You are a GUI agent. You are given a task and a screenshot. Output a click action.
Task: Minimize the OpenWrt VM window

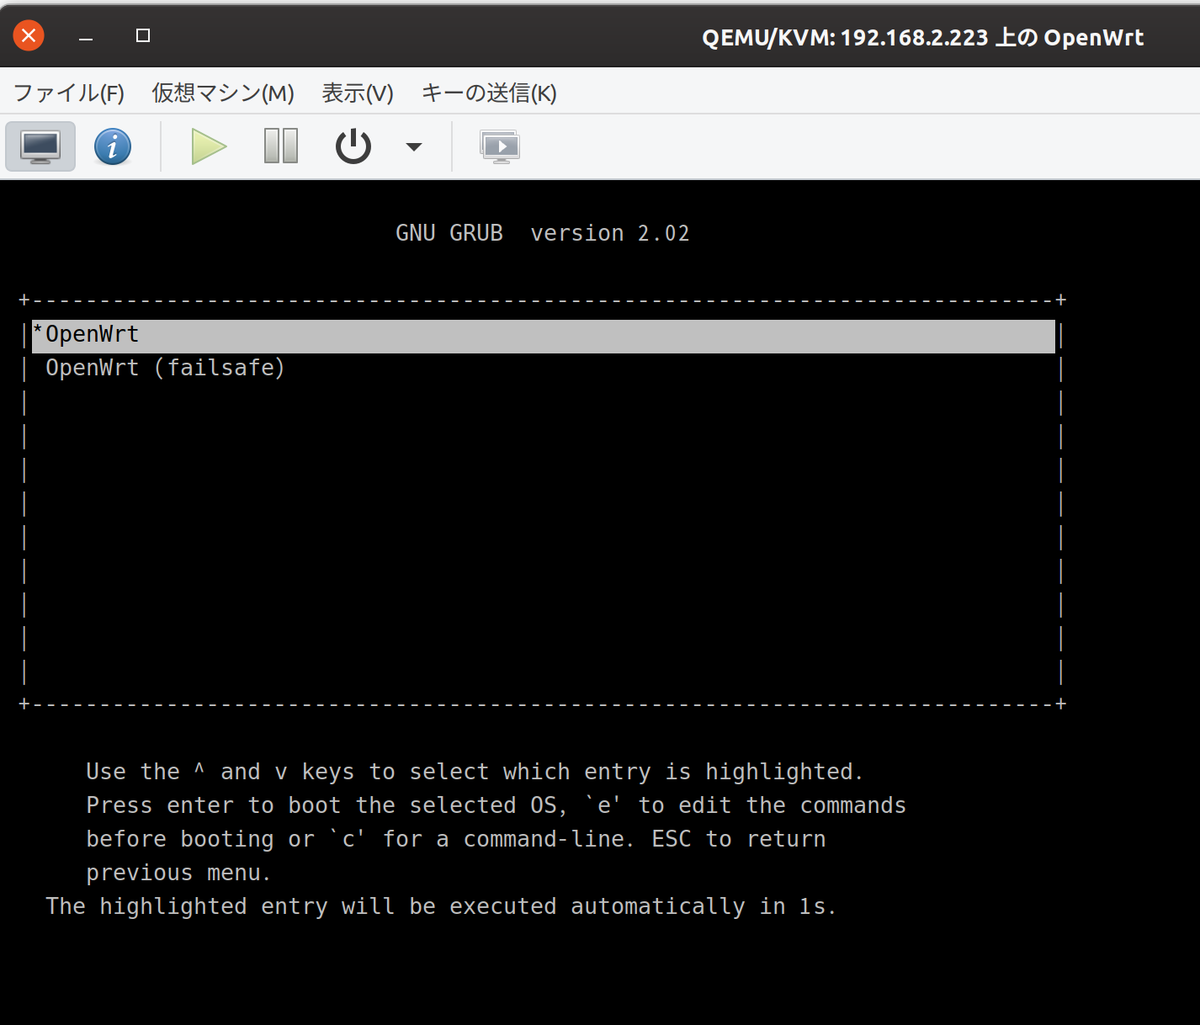[87, 37]
